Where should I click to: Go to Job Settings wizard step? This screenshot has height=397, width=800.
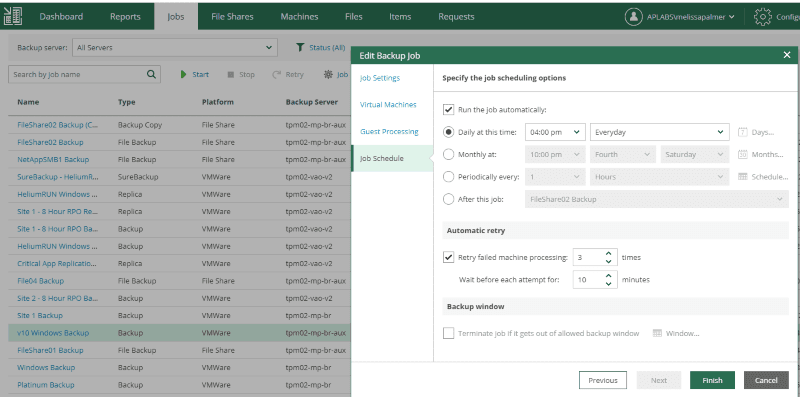[380, 78]
